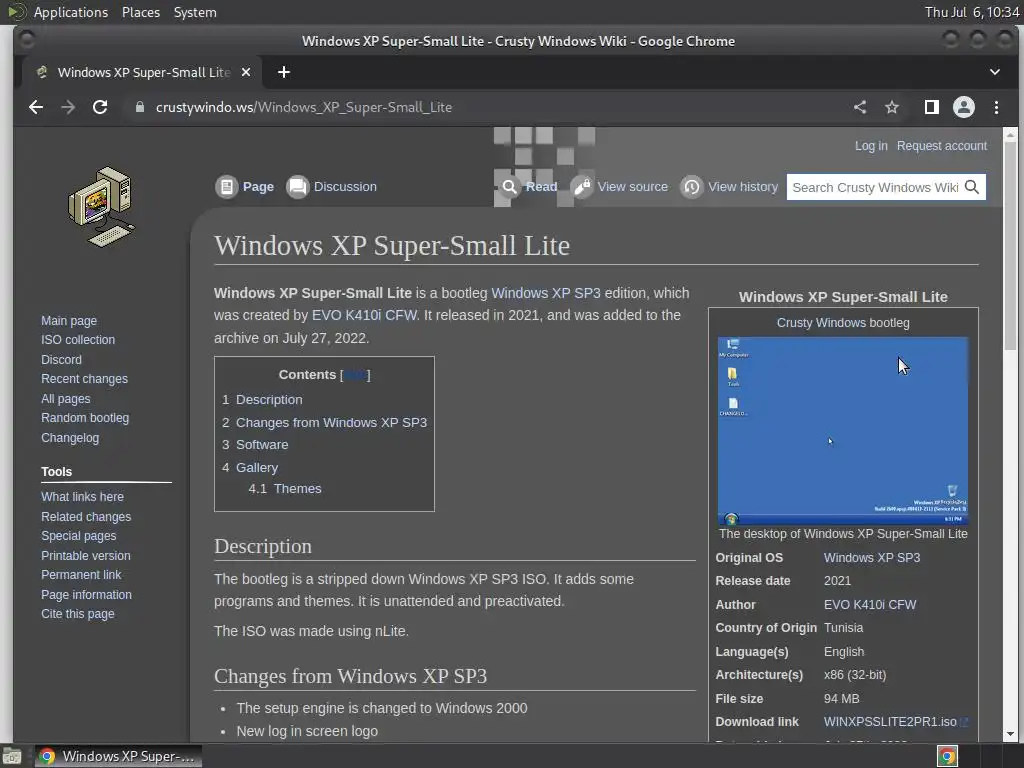This screenshot has width=1024, height=768.
Task: Open the Chrome profile avatar
Action: 964,107
